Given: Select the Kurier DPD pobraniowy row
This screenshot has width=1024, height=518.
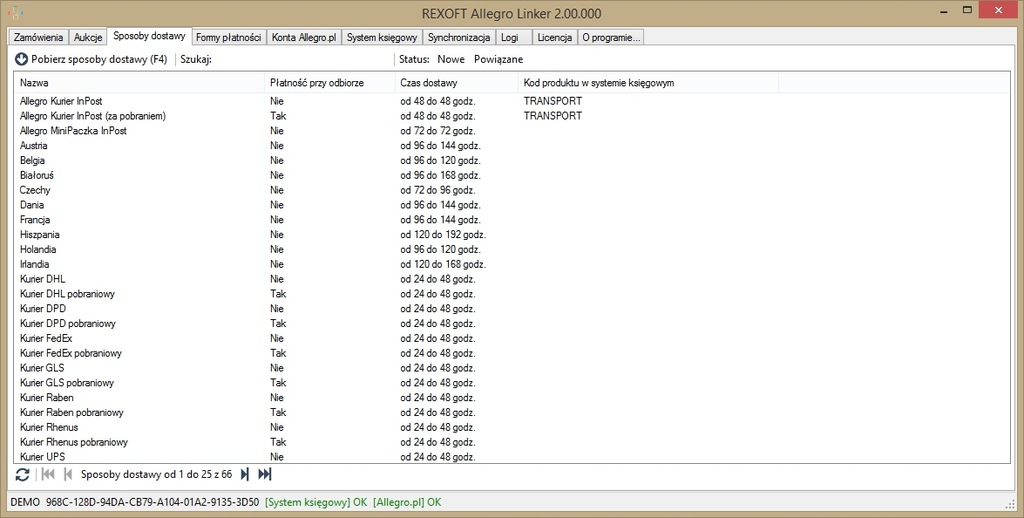Looking at the screenshot, I should click(x=512, y=323).
